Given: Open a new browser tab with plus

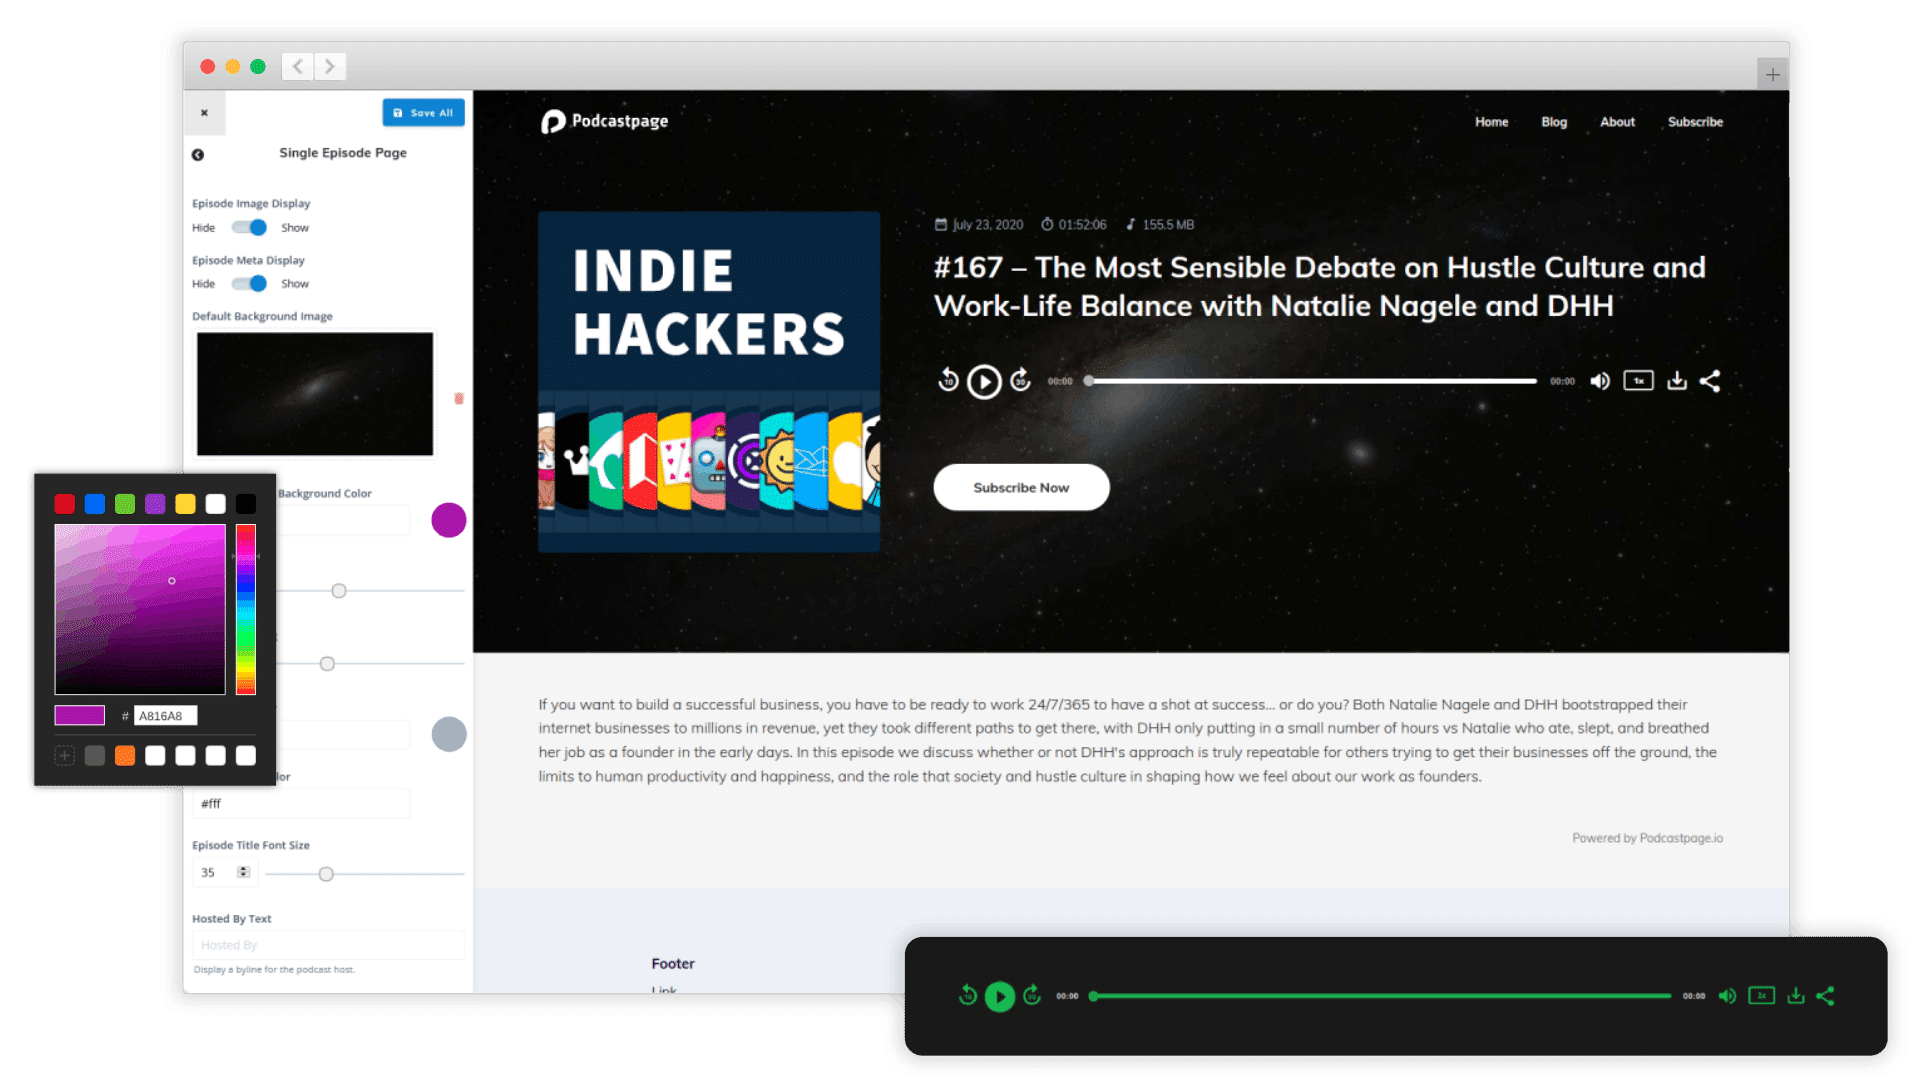Looking at the screenshot, I should click(1772, 74).
